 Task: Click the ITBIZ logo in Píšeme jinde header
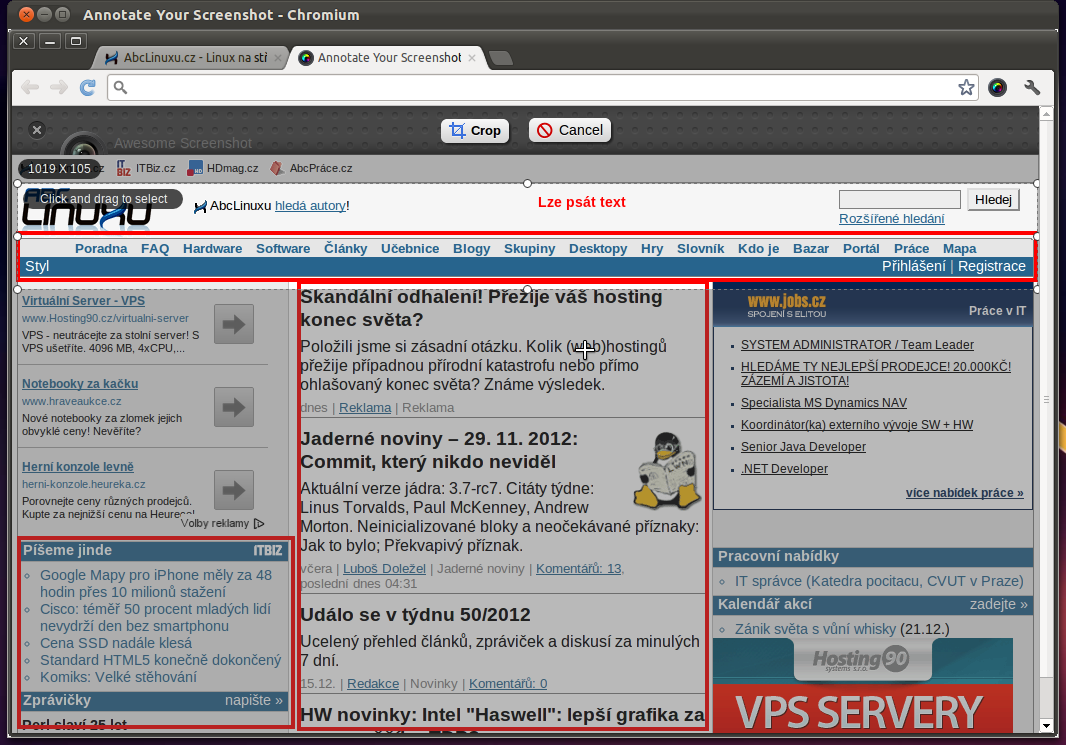click(x=268, y=551)
